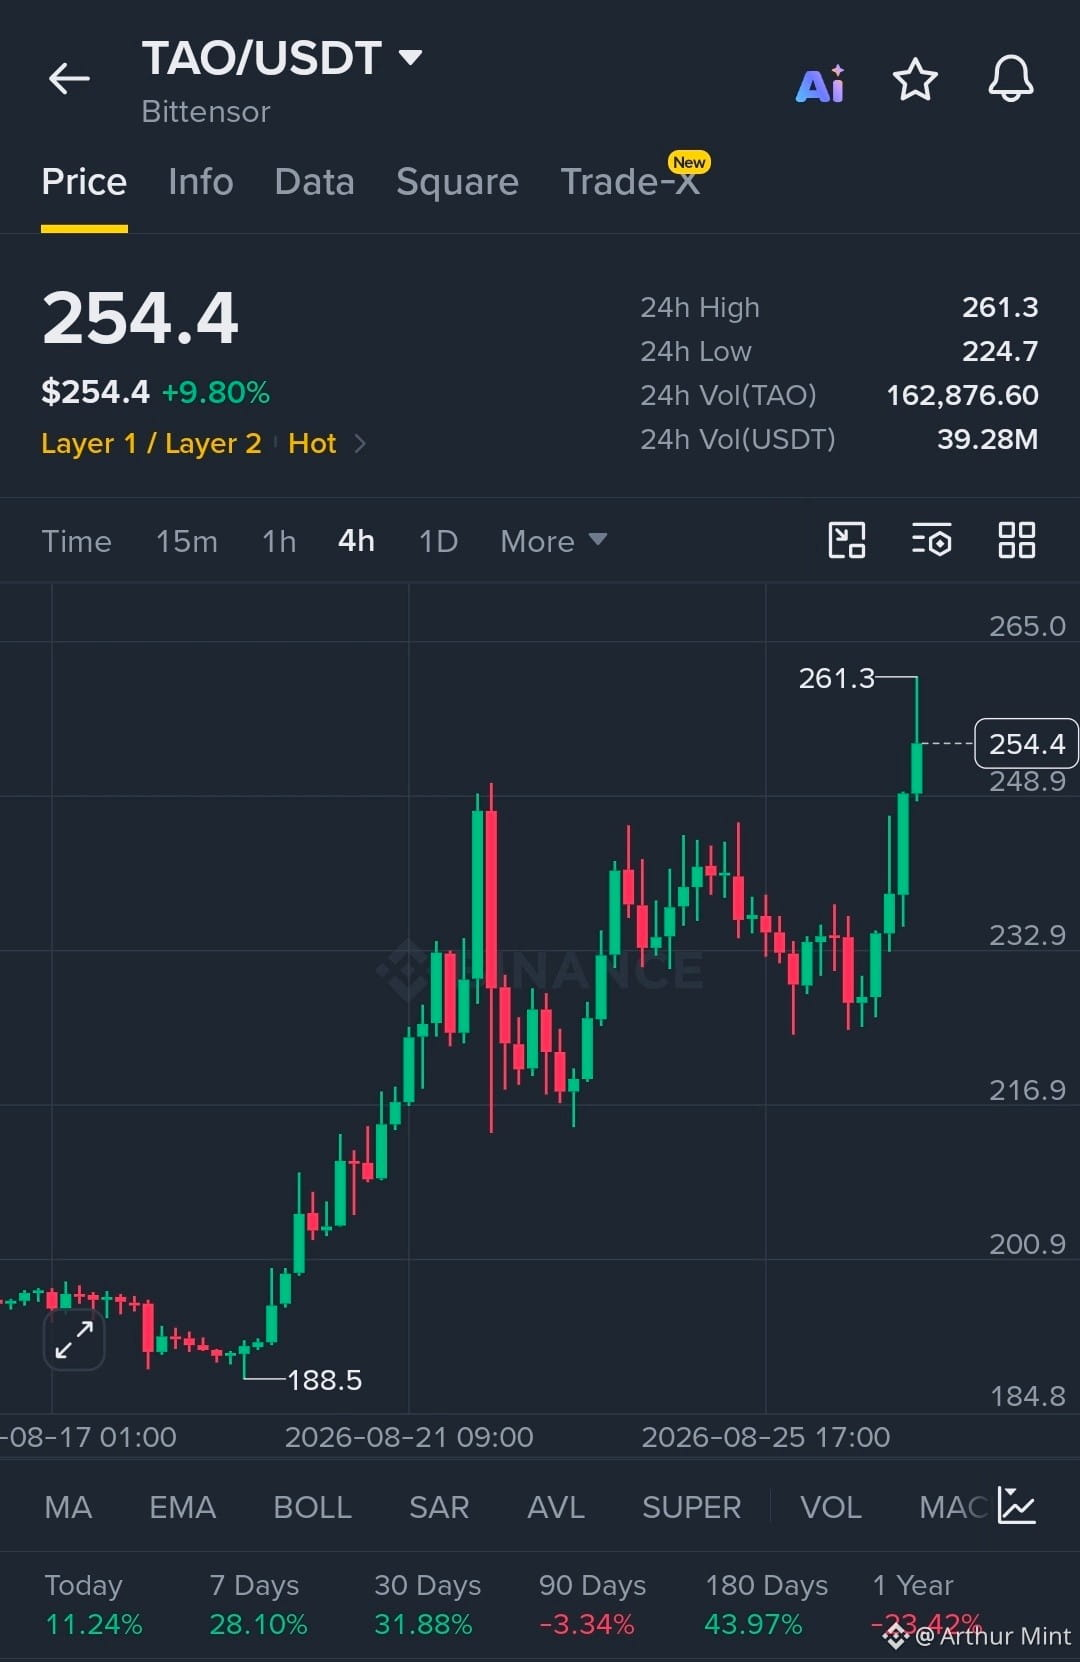Screen dimensions: 1080x1662
Task: Click the 2026-08-21 09:00 axis label
Action: coord(409,1437)
